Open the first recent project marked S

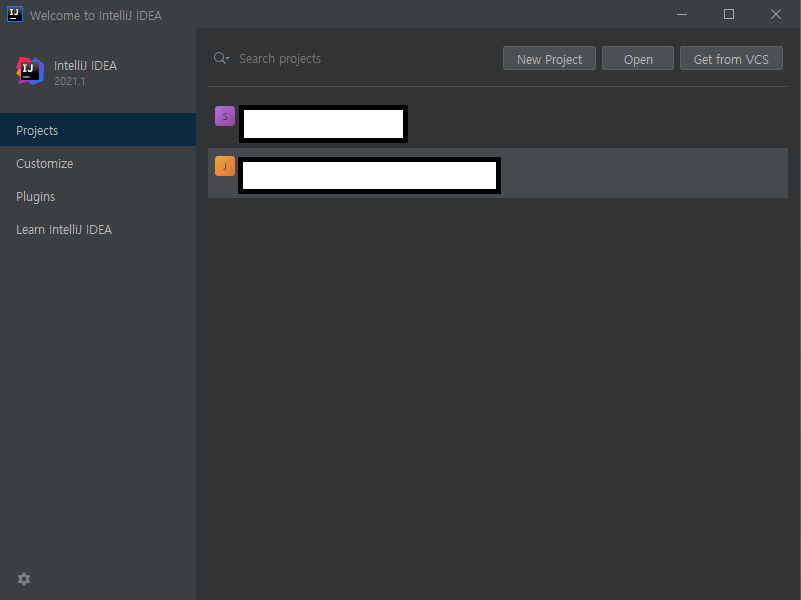coord(498,123)
